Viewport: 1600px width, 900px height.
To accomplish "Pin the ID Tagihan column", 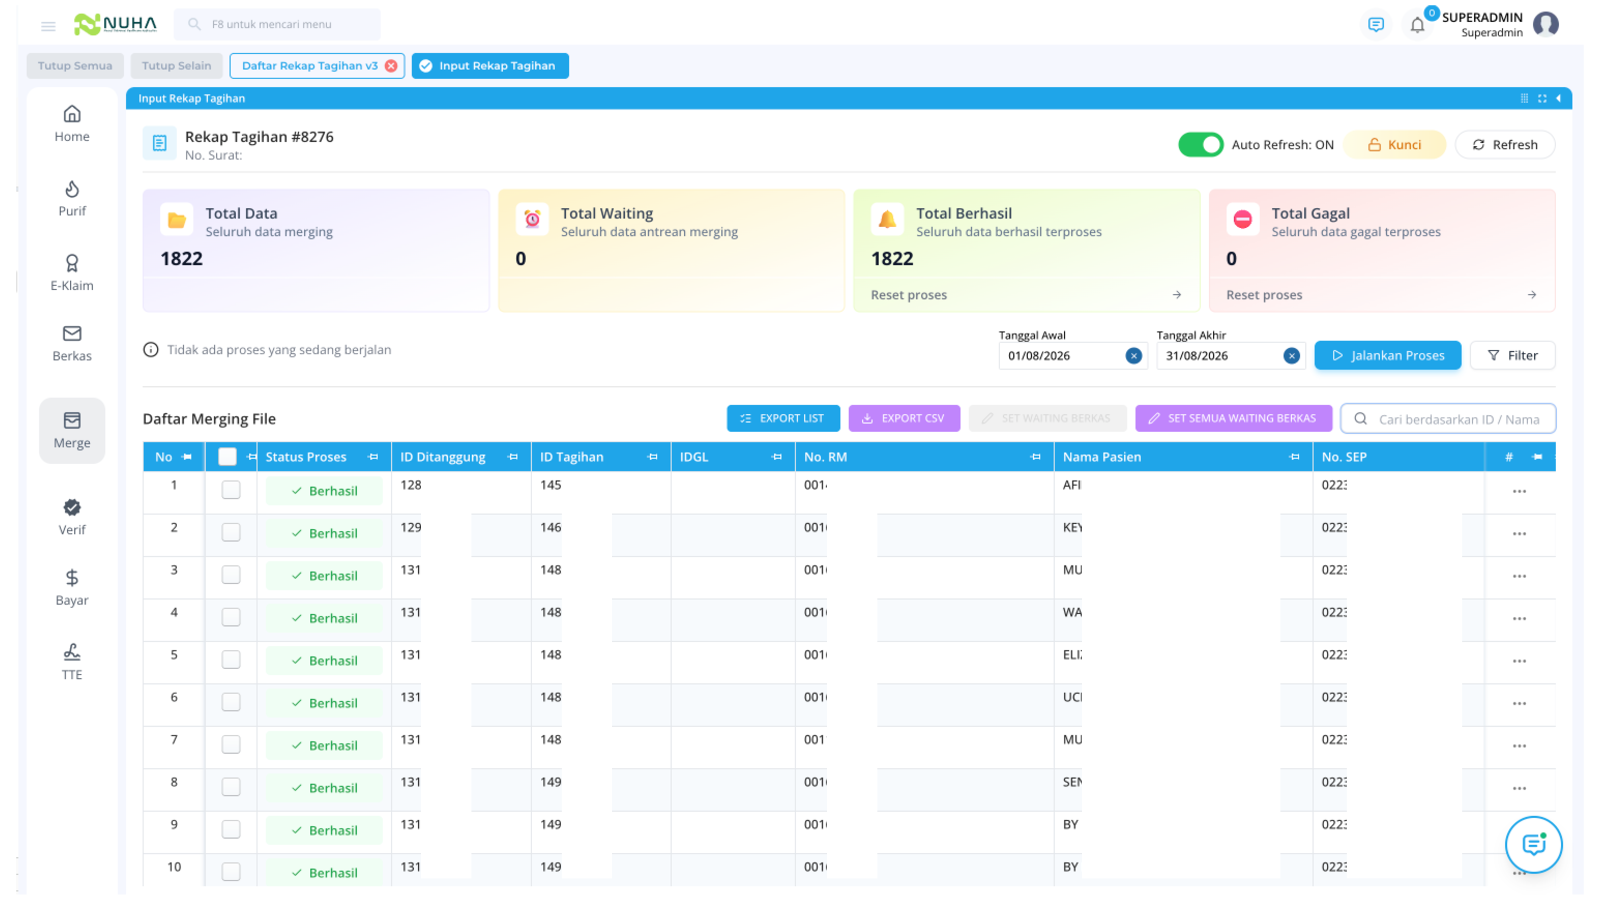I will (x=653, y=457).
